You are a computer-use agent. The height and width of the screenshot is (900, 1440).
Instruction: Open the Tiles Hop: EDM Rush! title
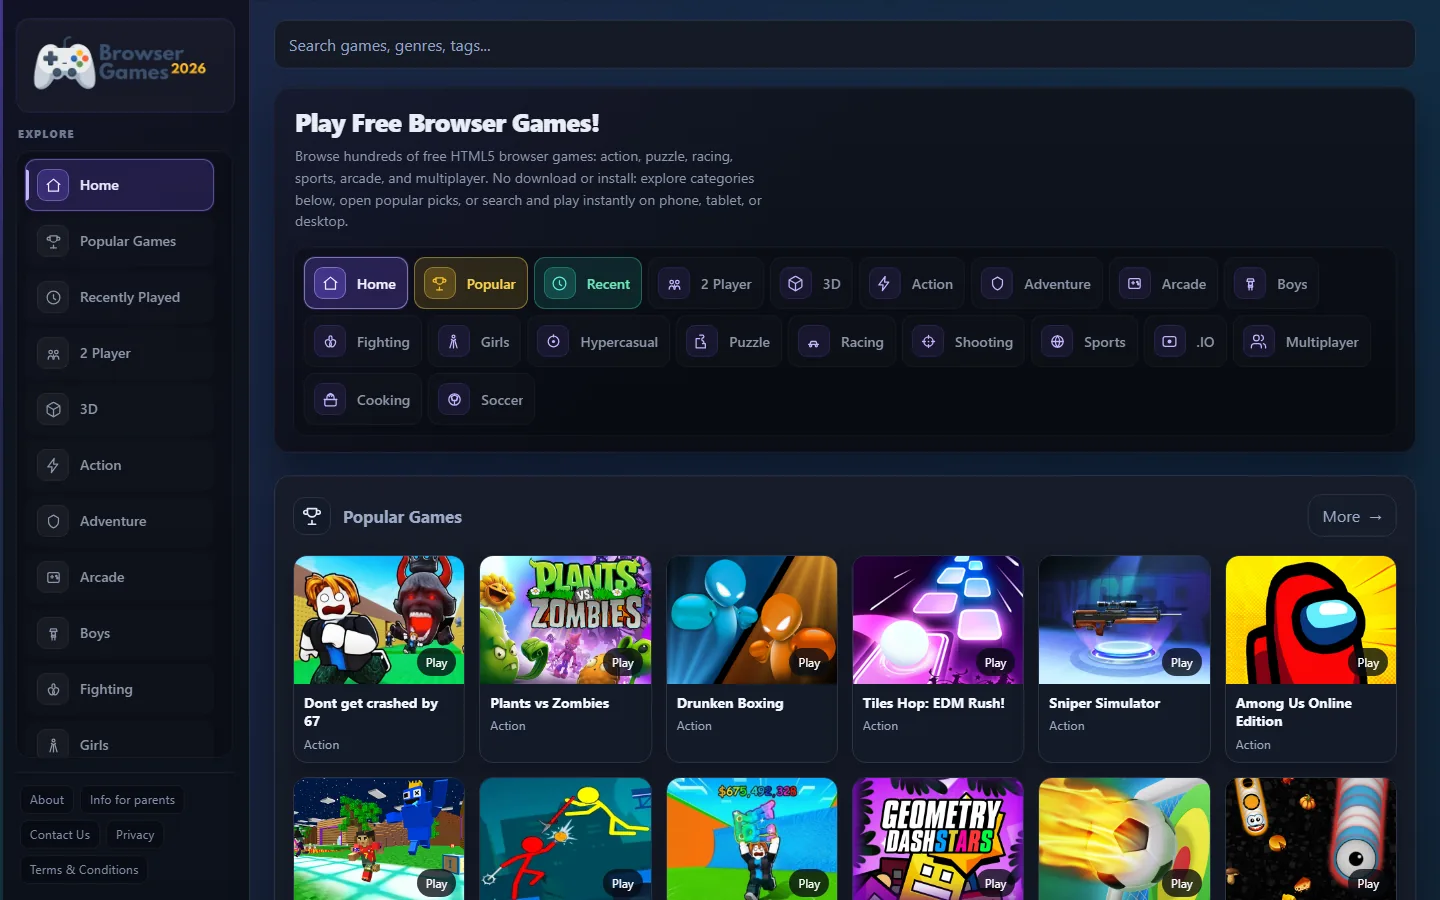(x=934, y=703)
